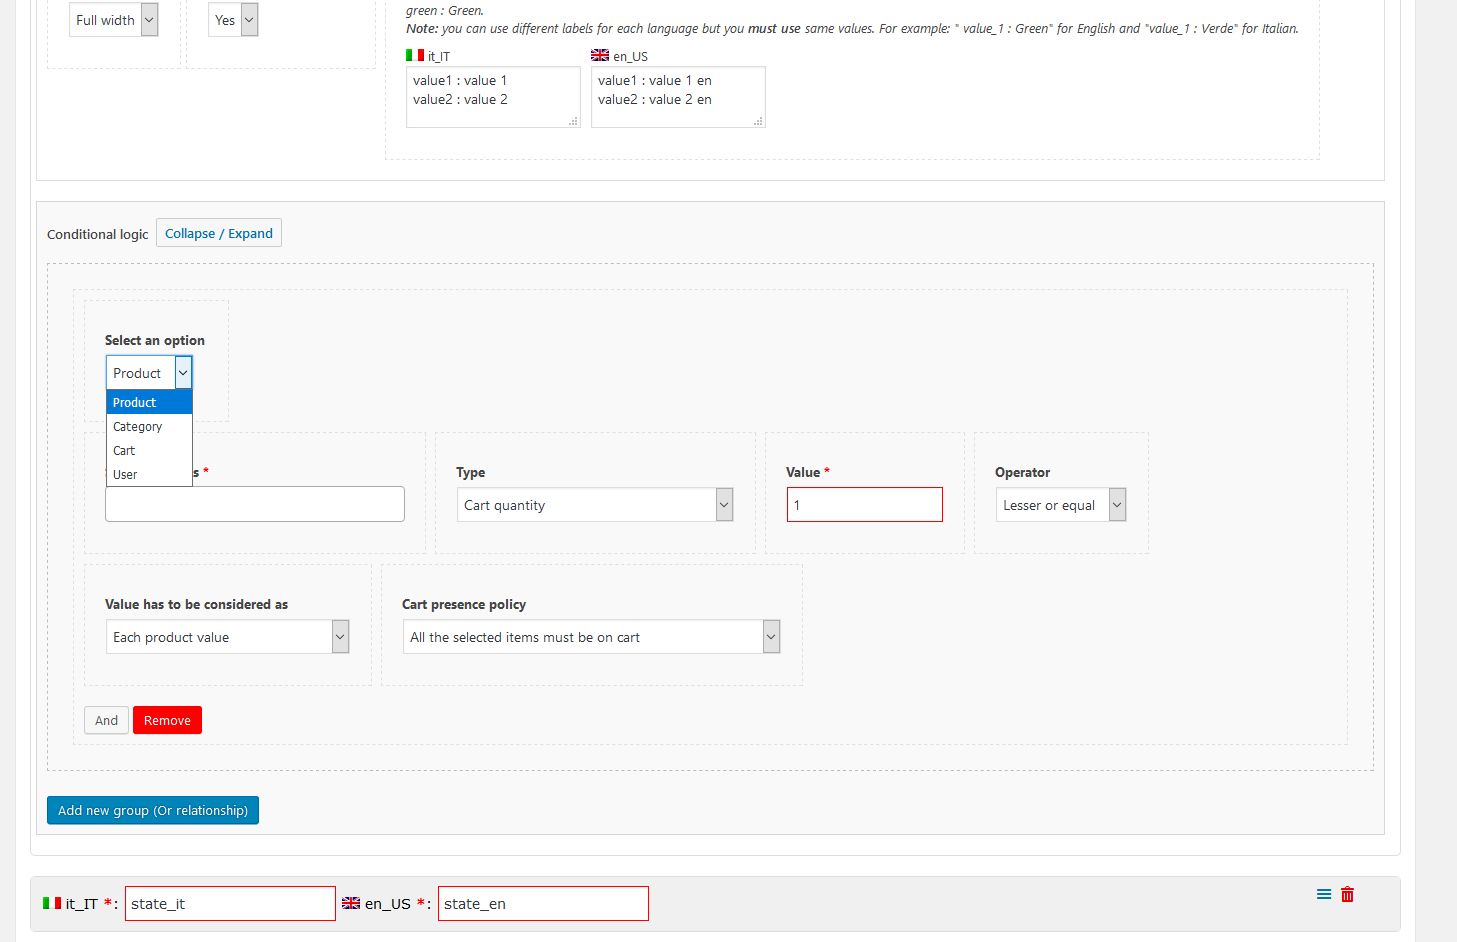1457x942 pixels.
Task: Click the blue reorder handle icon
Action: [x=1323, y=895]
